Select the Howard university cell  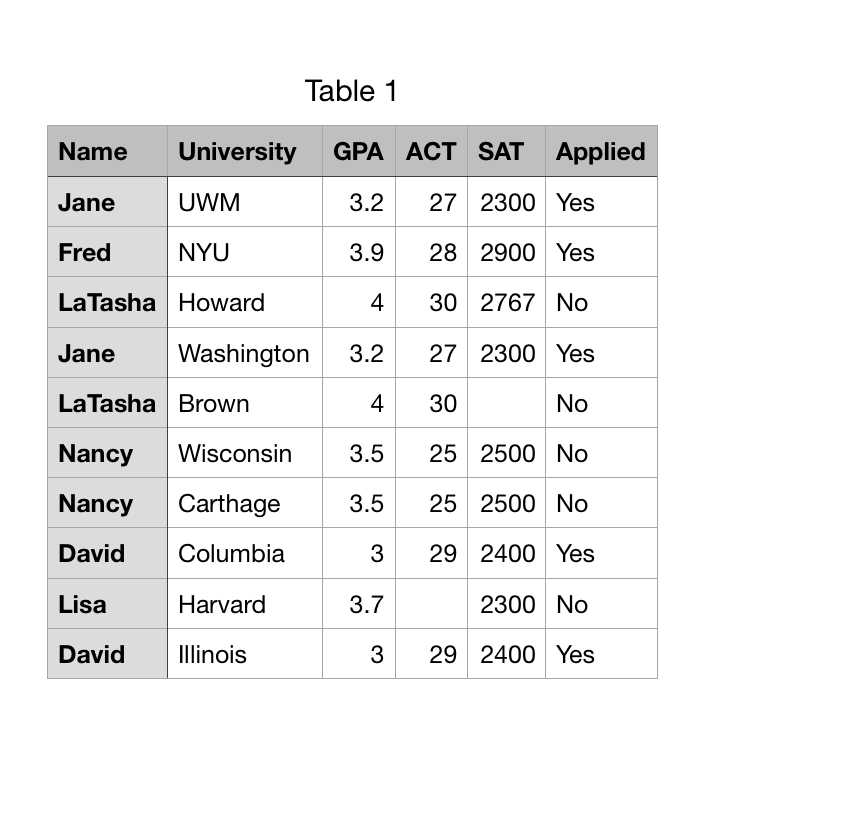tap(245, 302)
